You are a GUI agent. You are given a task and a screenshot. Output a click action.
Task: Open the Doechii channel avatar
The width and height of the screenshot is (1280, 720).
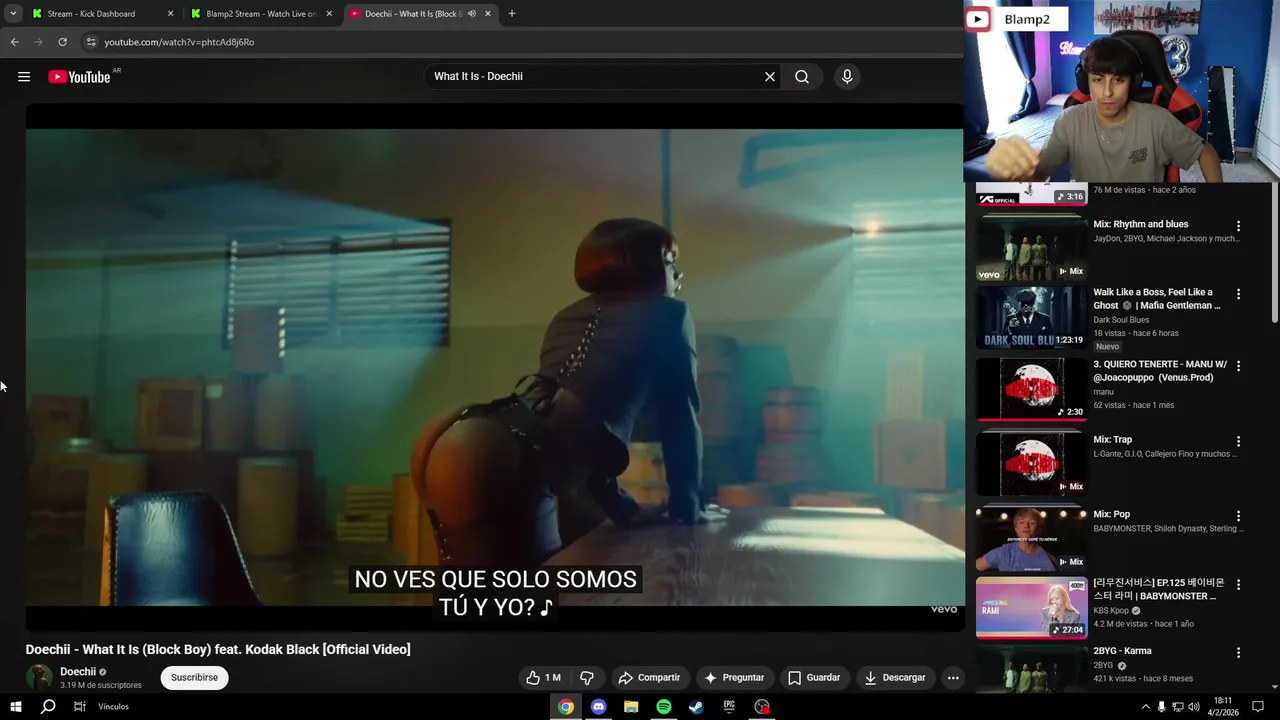[39, 678]
